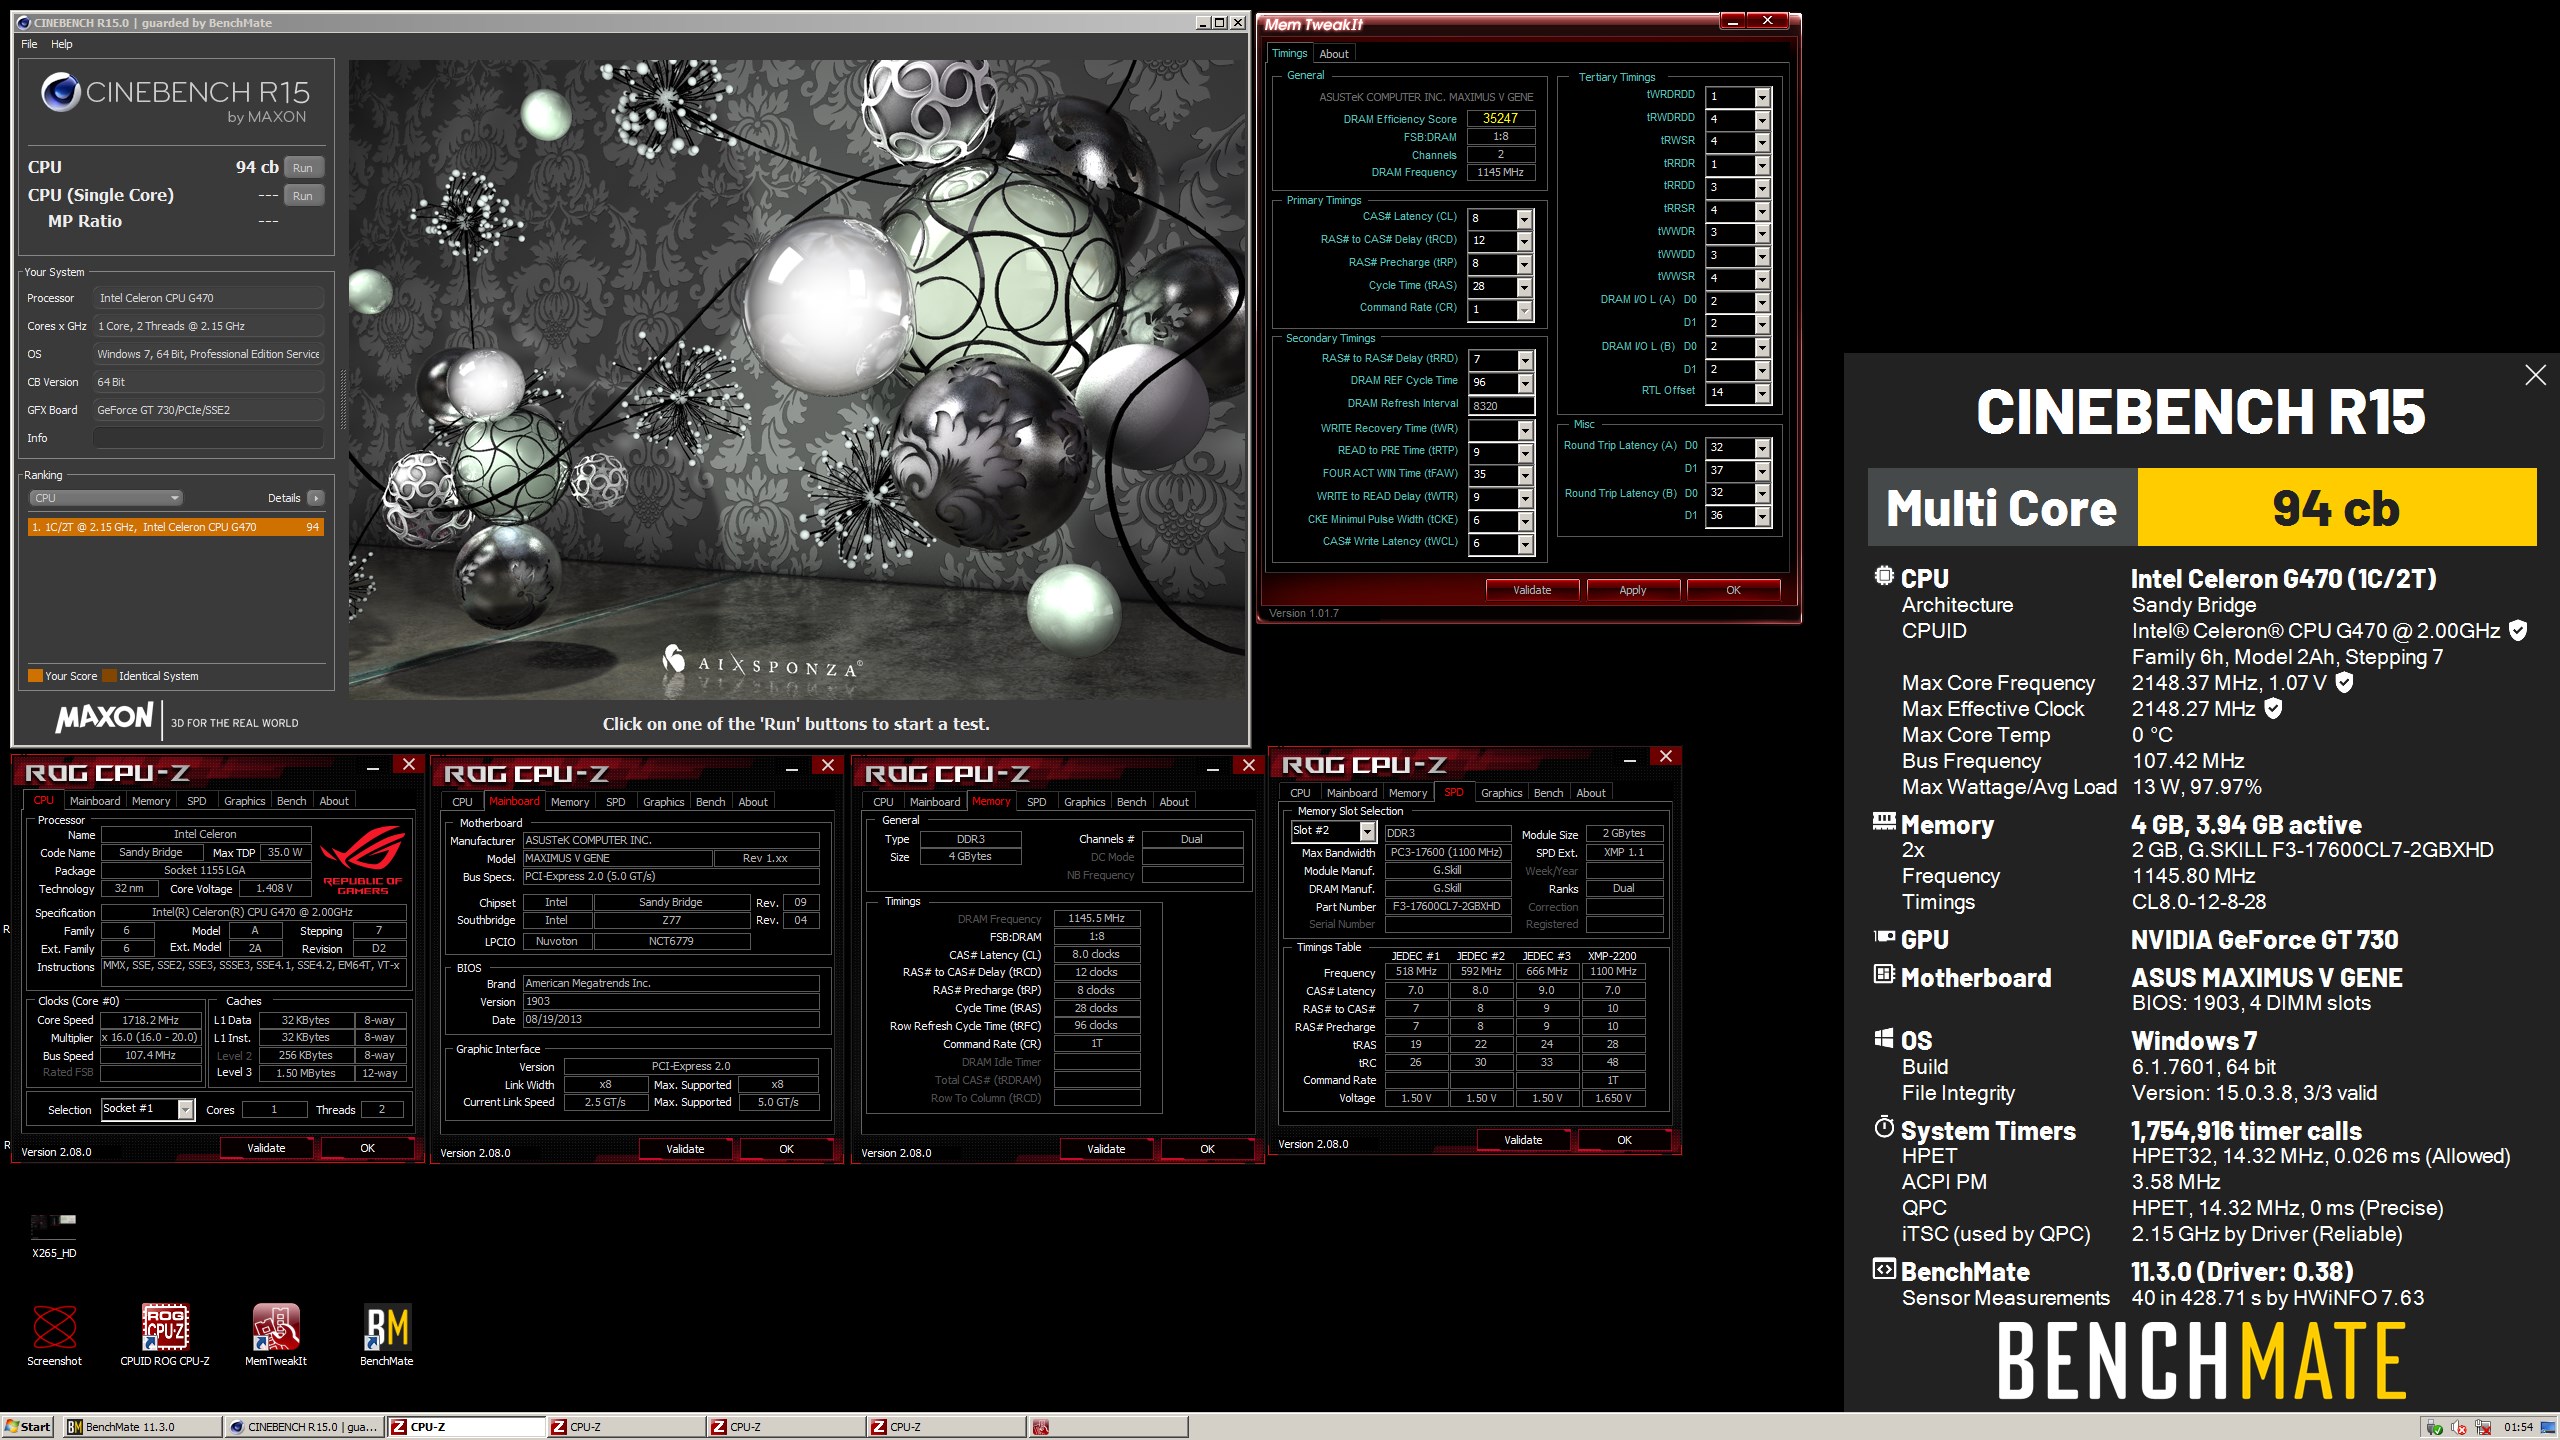Viewport: 2560px width, 1440px height.
Task: Expand the Cycle Time (tRAS) dropdown
Action: click(1524, 287)
